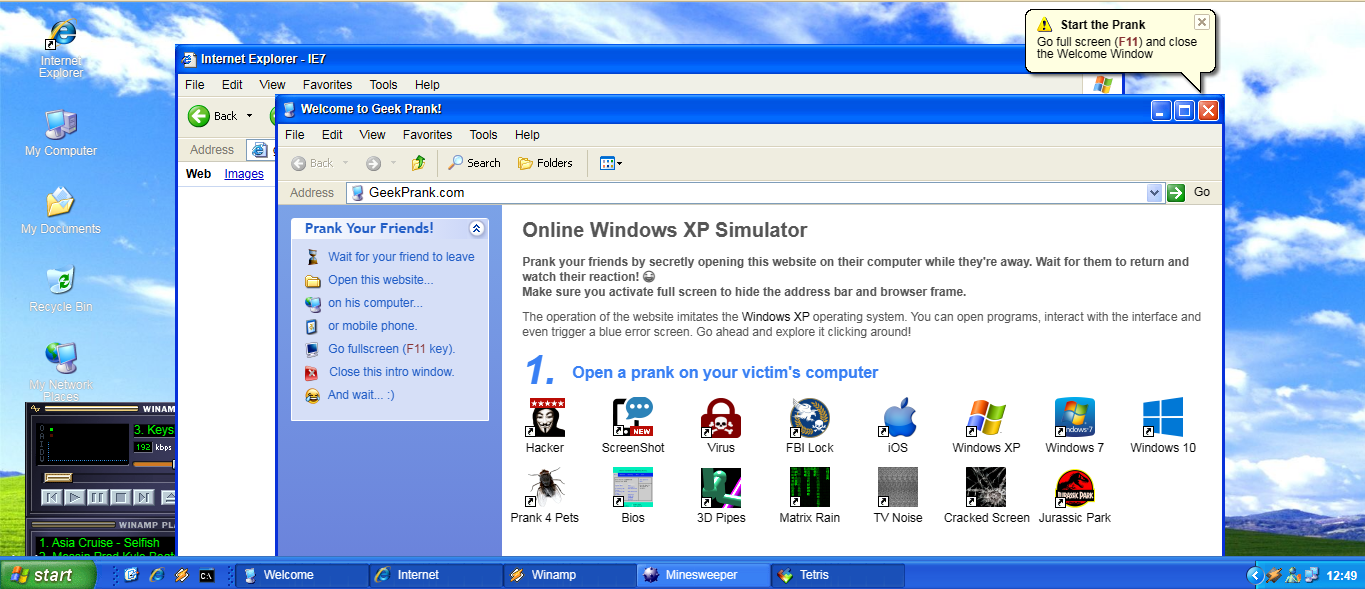Click 'Close this intro window' link
Viewport: 1365px width, 589px height.
(391, 372)
